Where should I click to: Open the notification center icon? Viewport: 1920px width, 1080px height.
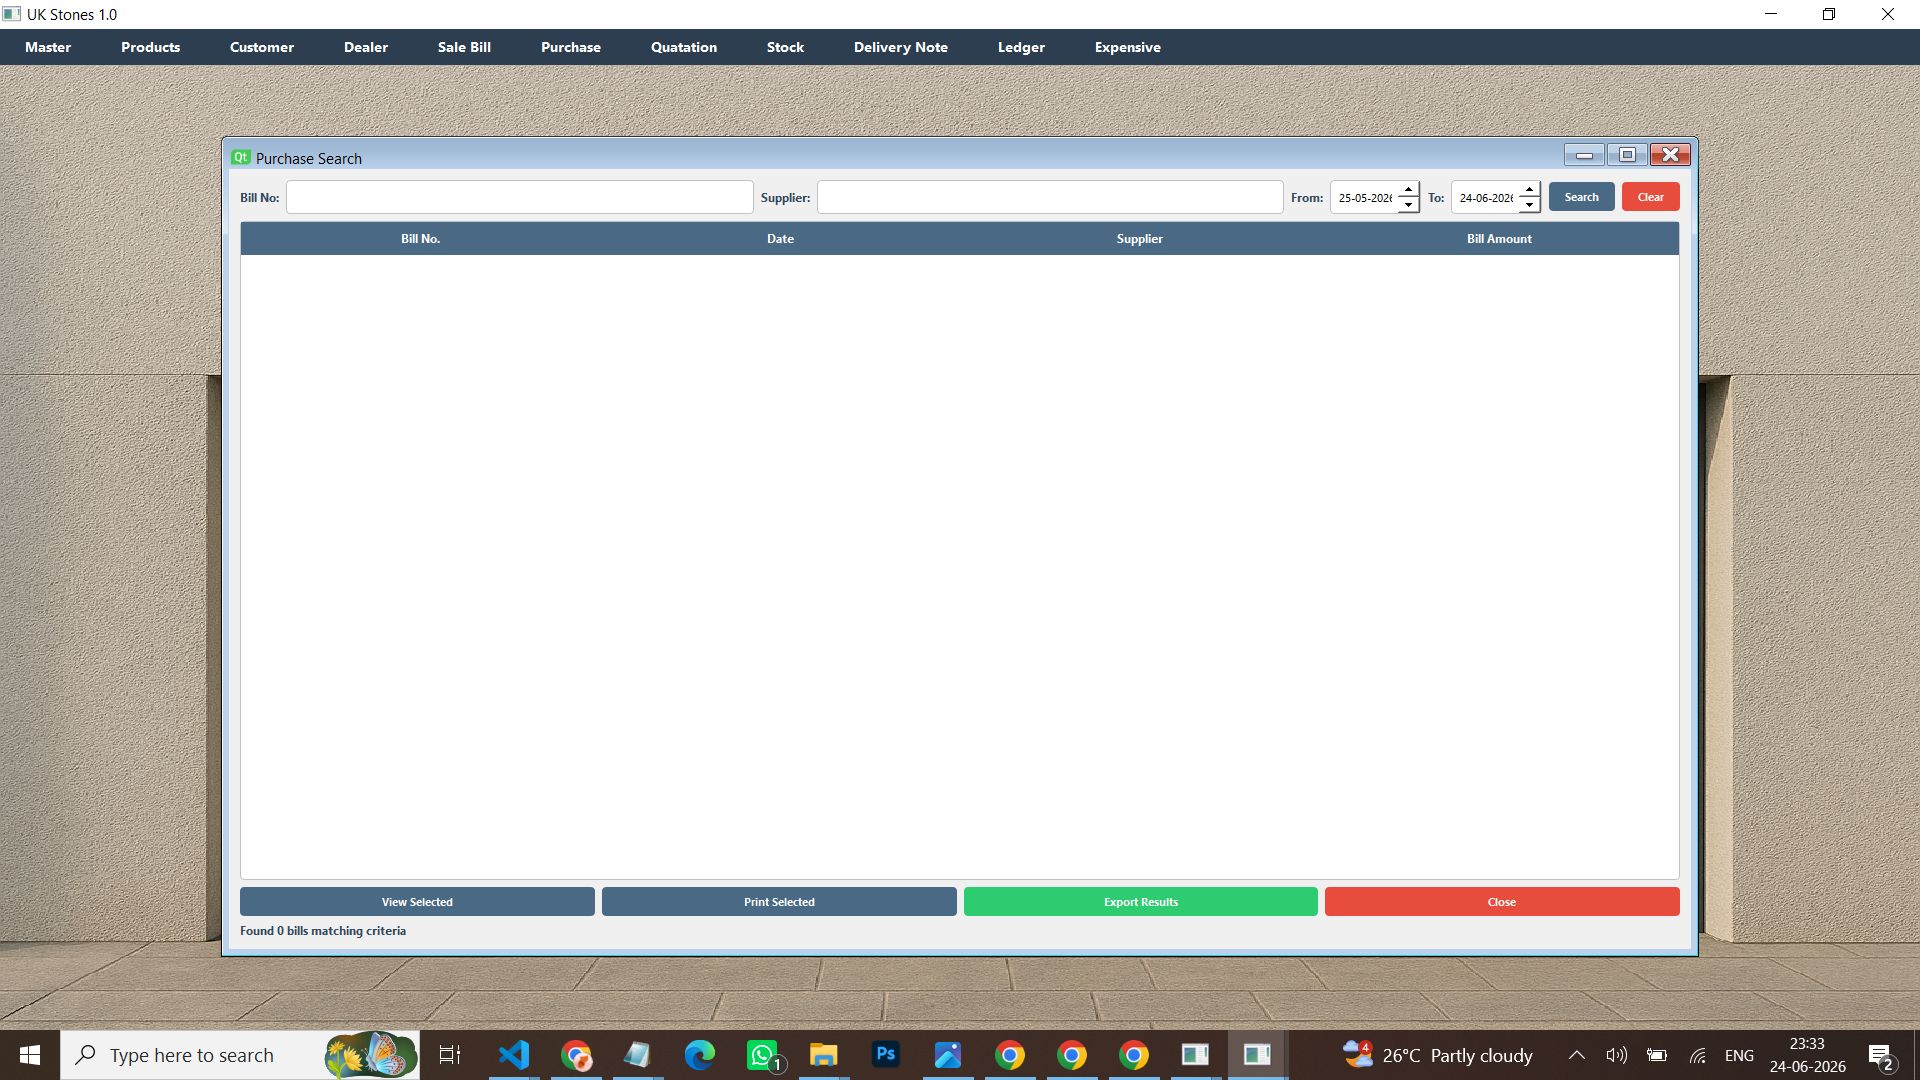point(1881,1055)
